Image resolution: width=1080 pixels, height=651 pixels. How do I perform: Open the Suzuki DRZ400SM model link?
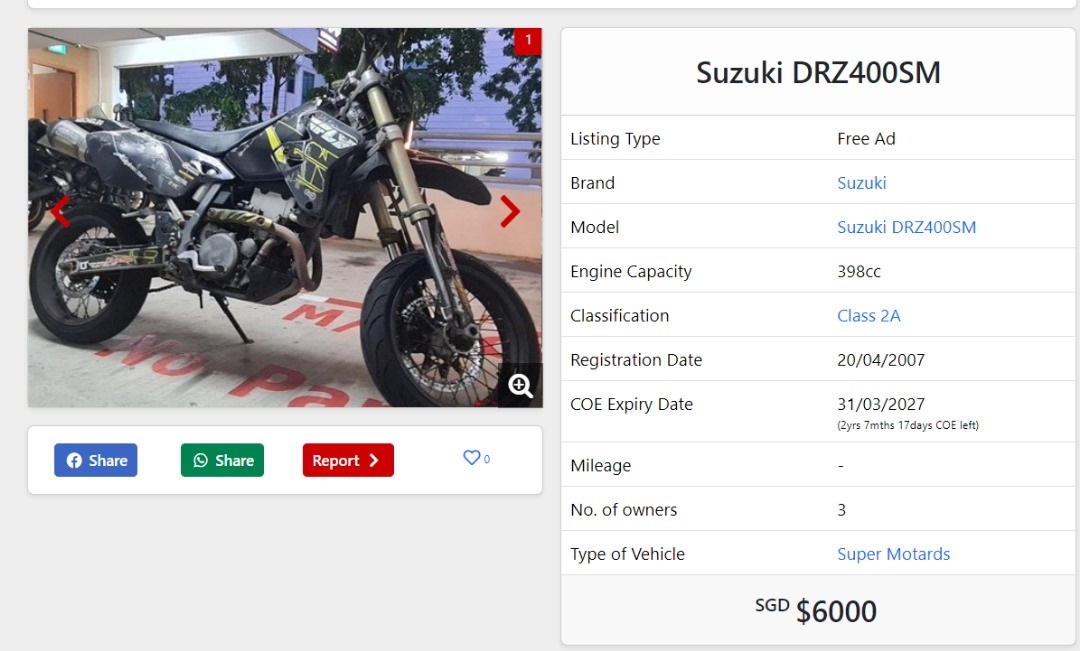point(906,227)
